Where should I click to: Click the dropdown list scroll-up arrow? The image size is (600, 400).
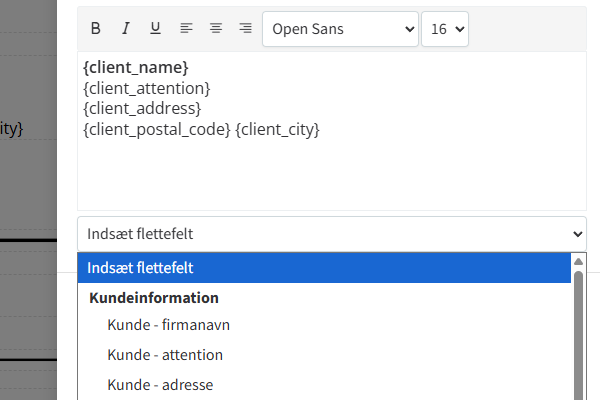[x=578, y=261]
